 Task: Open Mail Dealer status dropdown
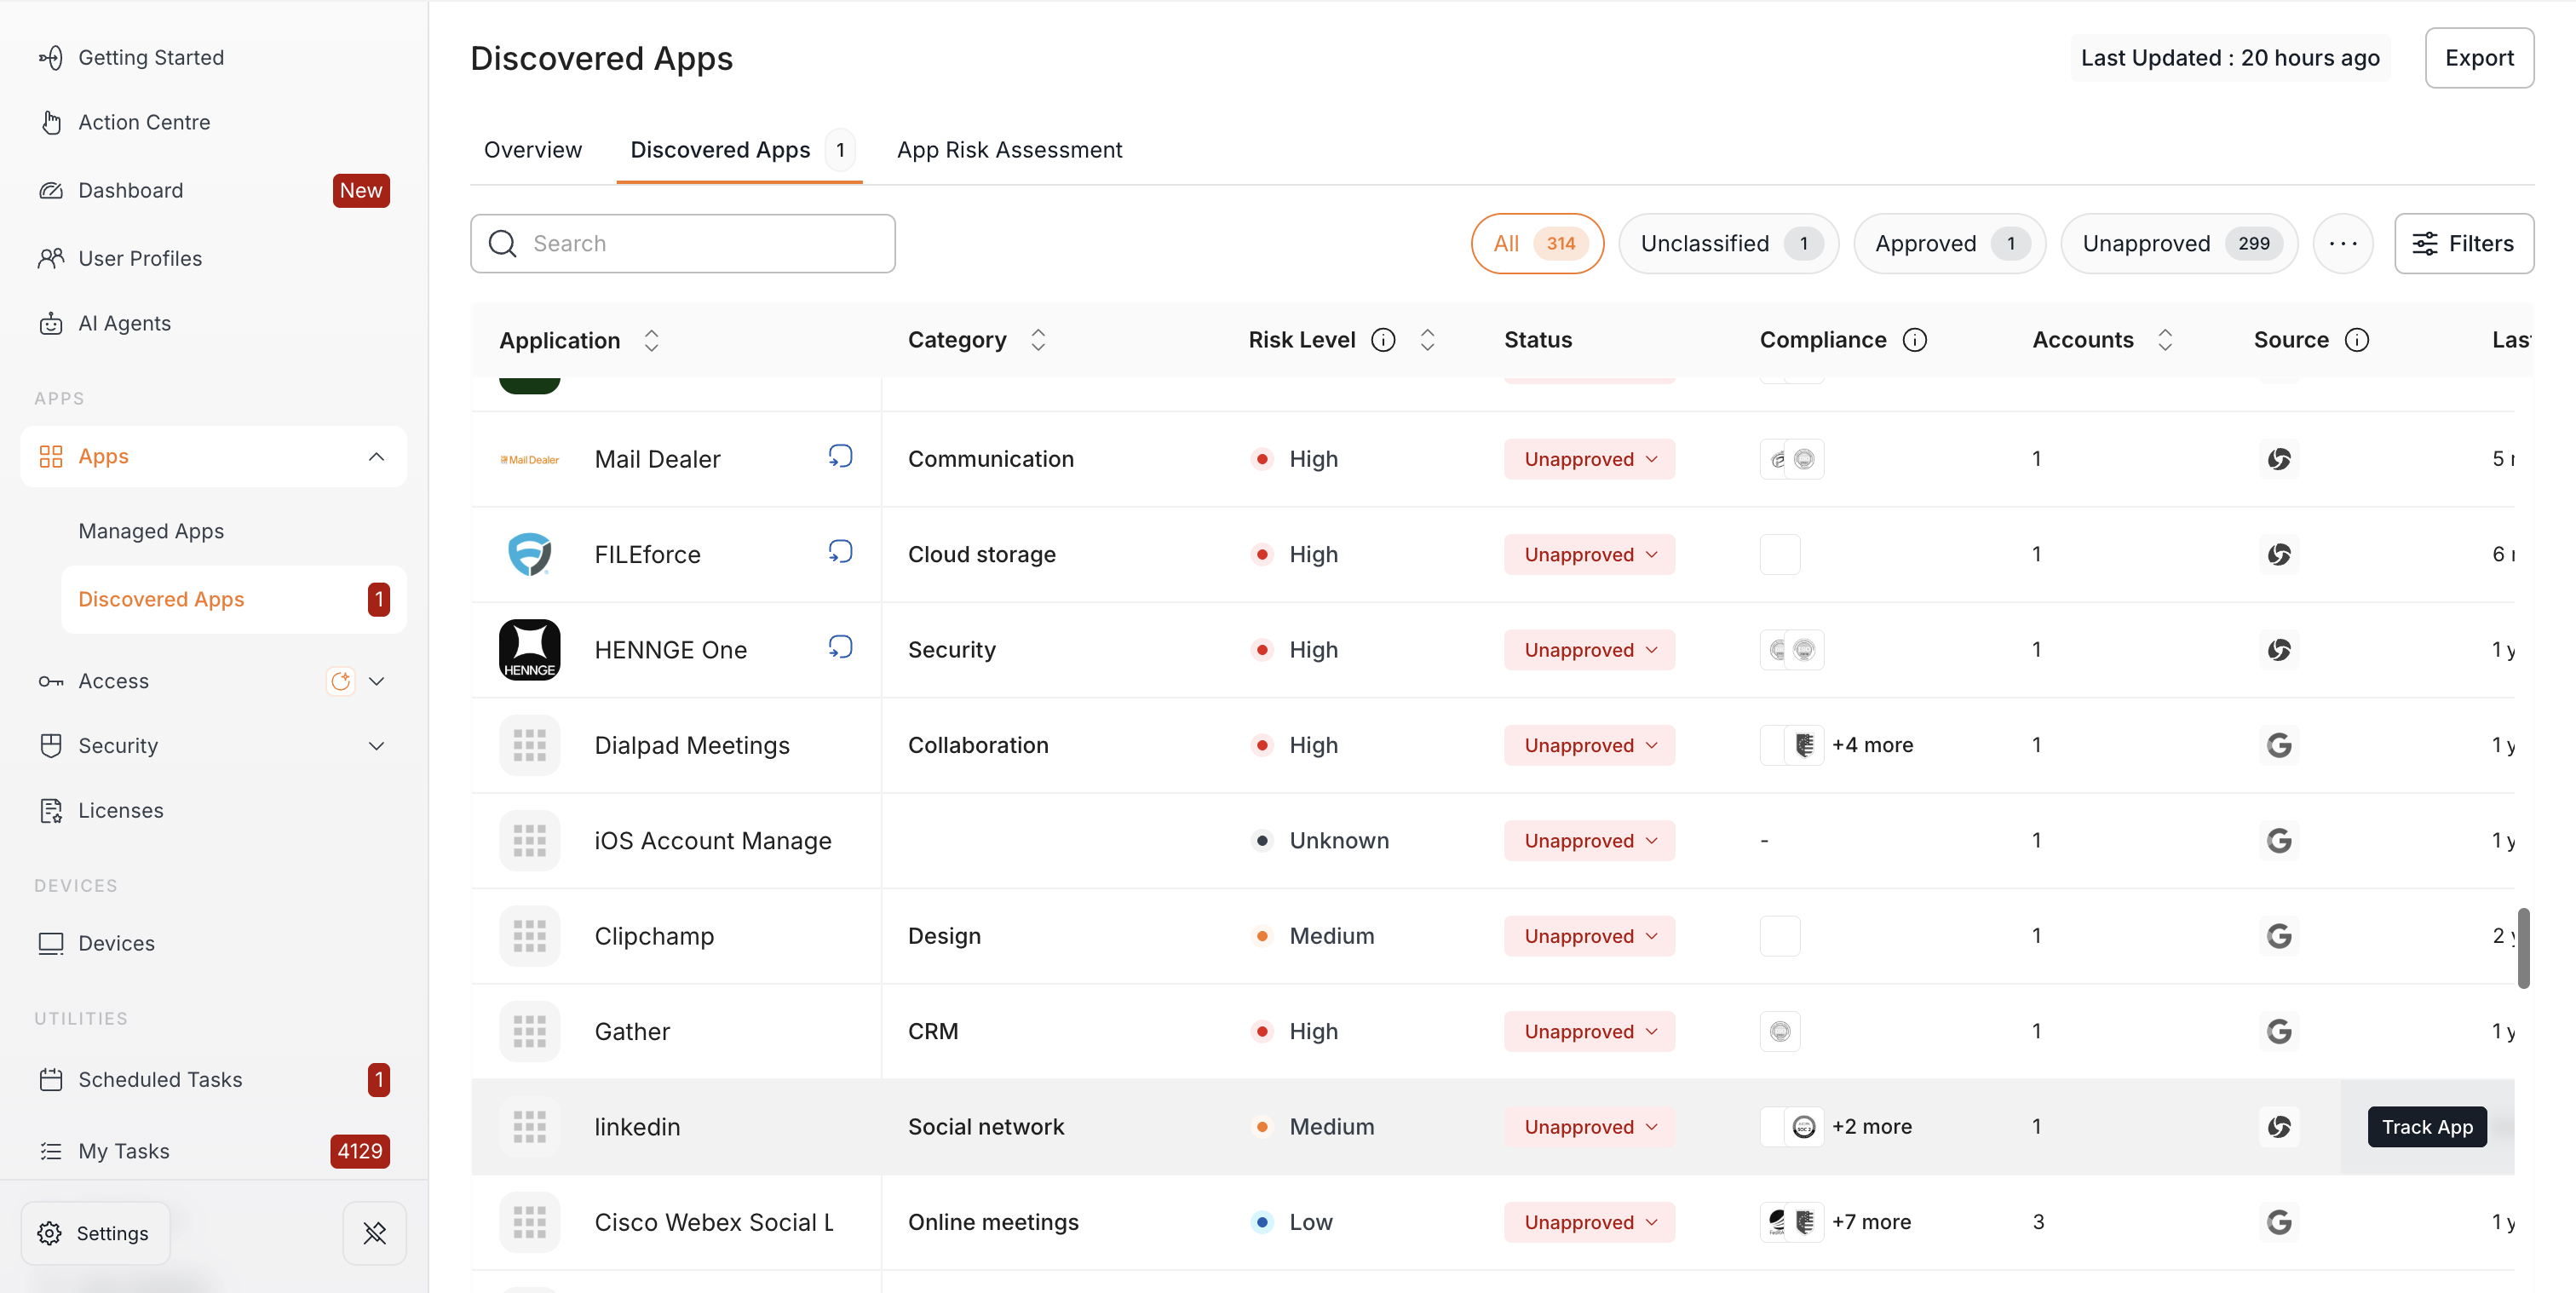[x=1590, y=459]
